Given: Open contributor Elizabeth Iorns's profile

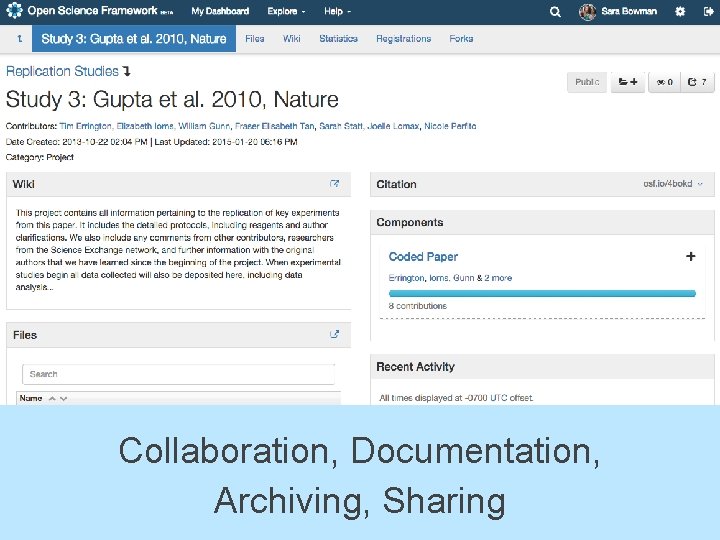Looking at the screenshot, I should (145, 126).
